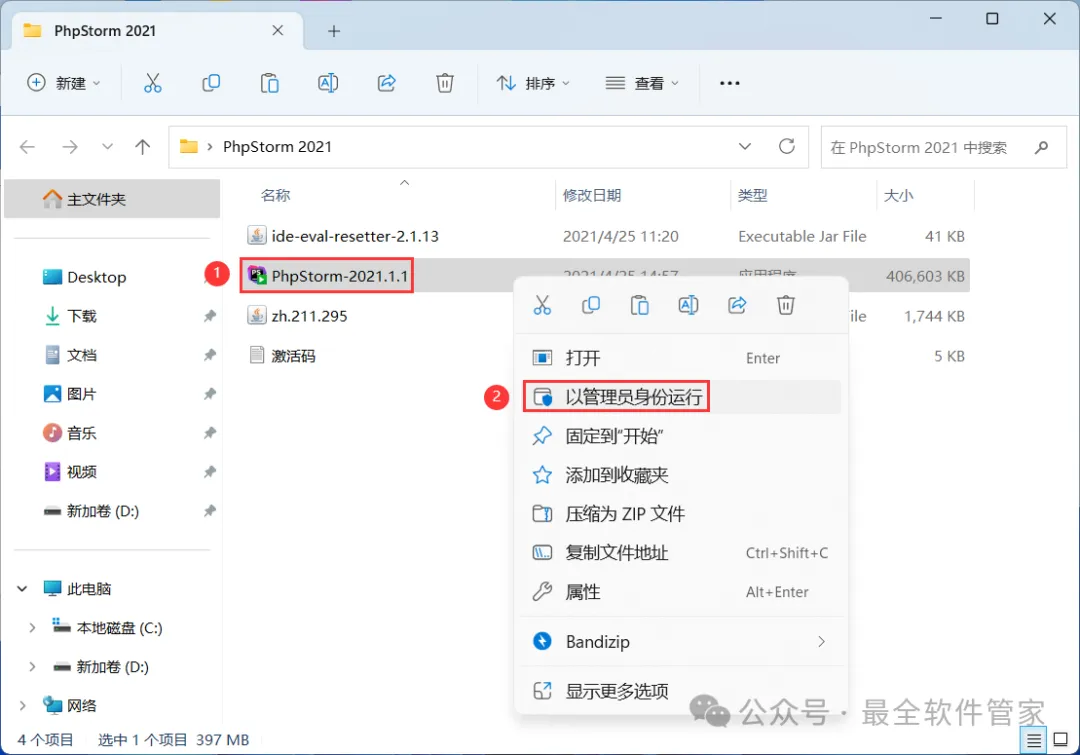Go back with the left arrow button
This screenshot has width=1080, height=755.
coord(28,147)
